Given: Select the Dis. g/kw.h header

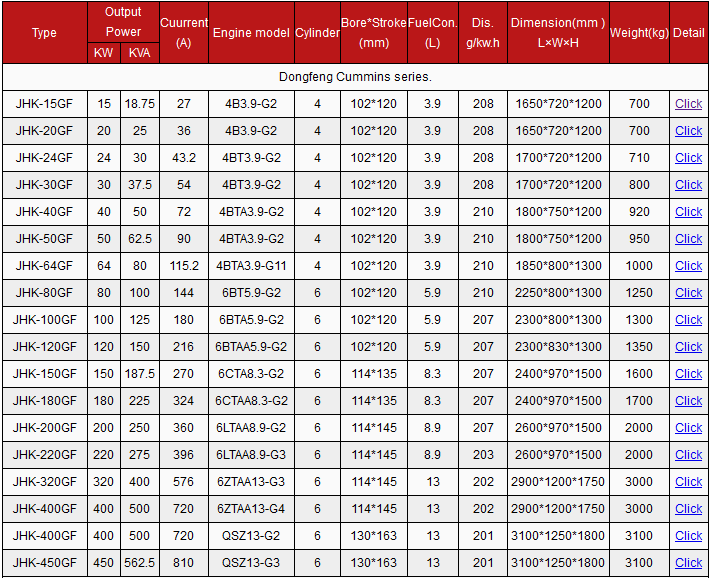Looking at the screenshot, I should tap(483, 33).
